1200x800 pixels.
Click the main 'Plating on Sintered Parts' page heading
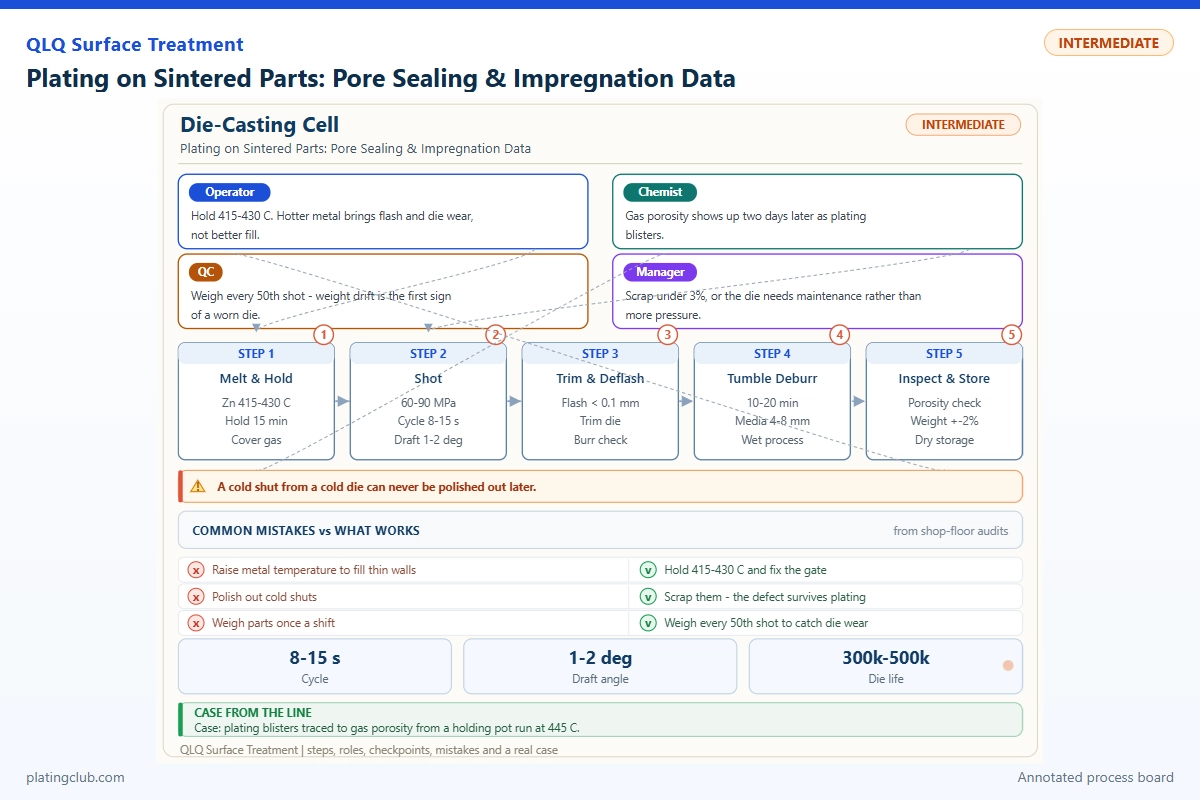coord(381,78)
